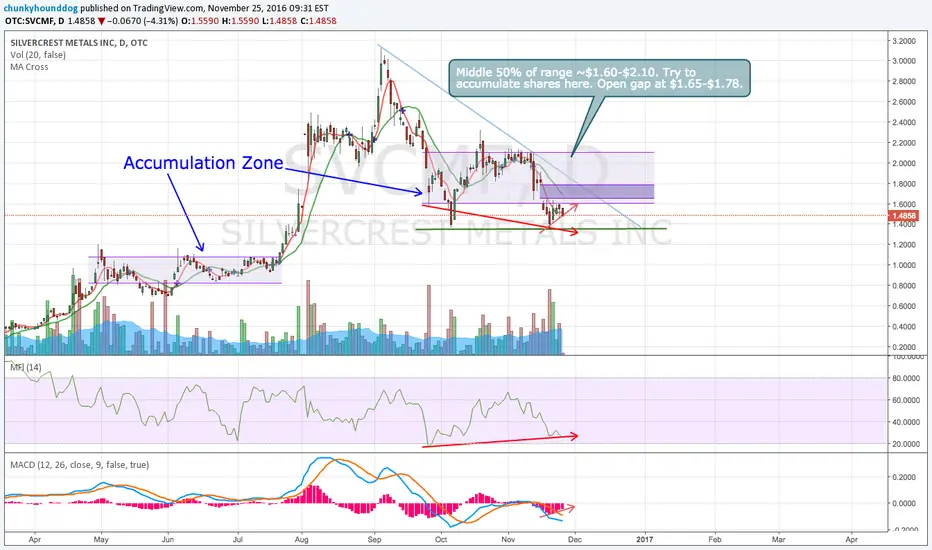Click the 60.0000 MFI axis label

point(905,400)
